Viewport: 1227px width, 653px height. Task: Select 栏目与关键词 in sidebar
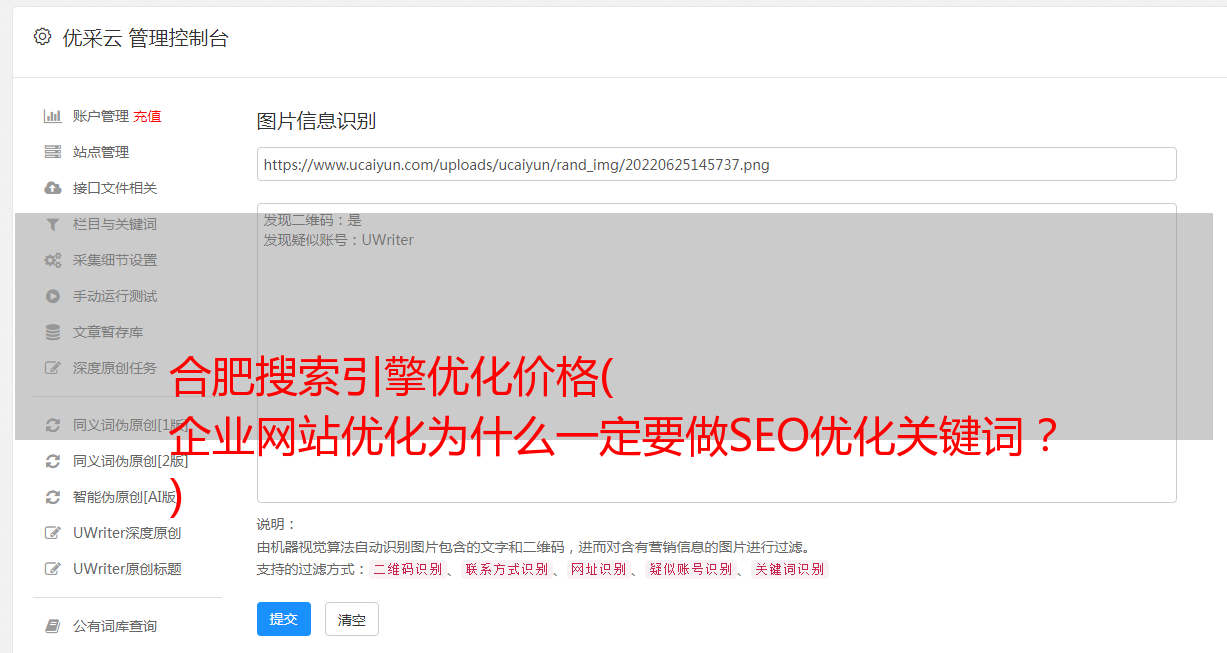(115, 224)
